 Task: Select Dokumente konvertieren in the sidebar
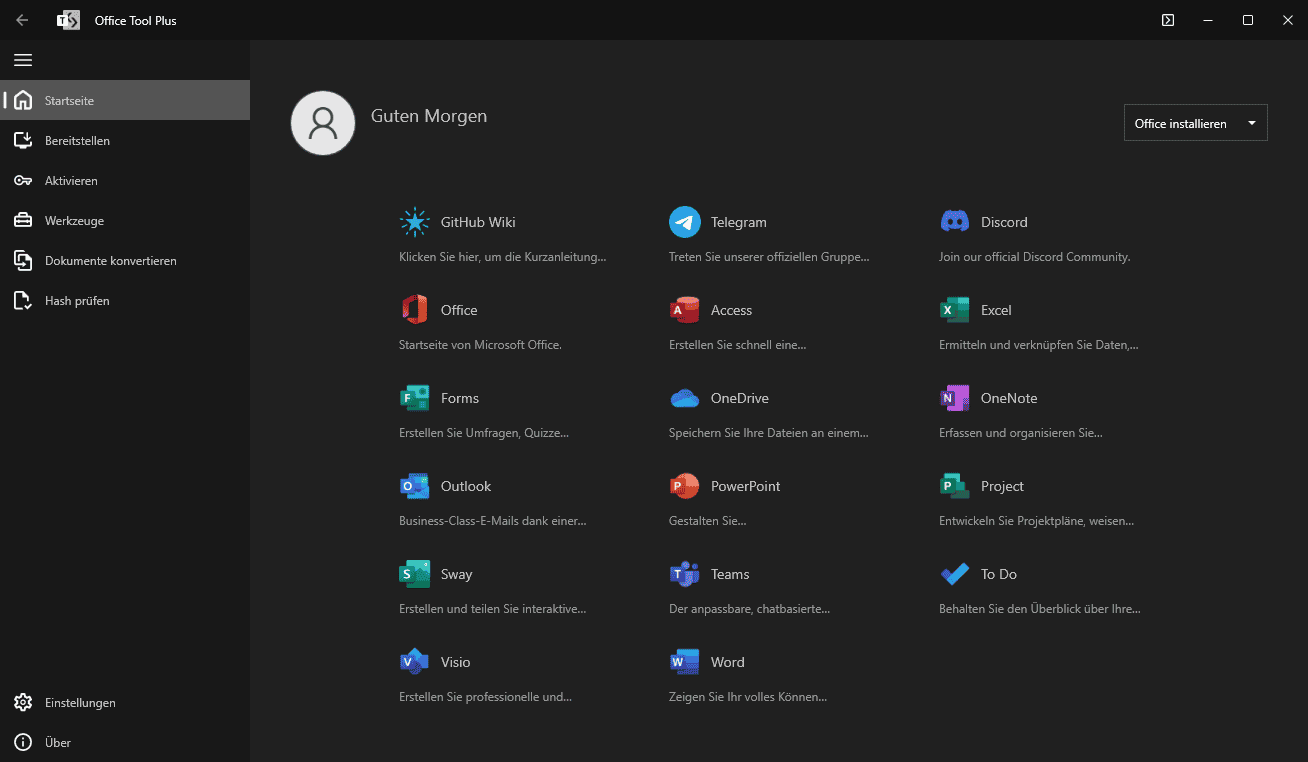[125, 260]
